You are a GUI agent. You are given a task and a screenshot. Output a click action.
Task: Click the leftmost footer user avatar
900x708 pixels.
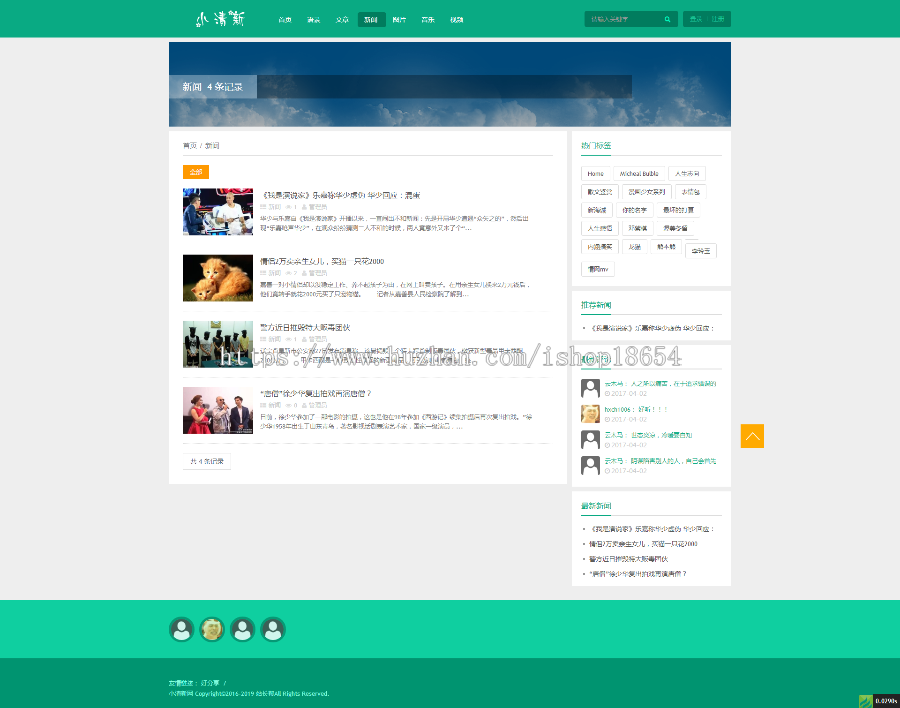point(181,629)
